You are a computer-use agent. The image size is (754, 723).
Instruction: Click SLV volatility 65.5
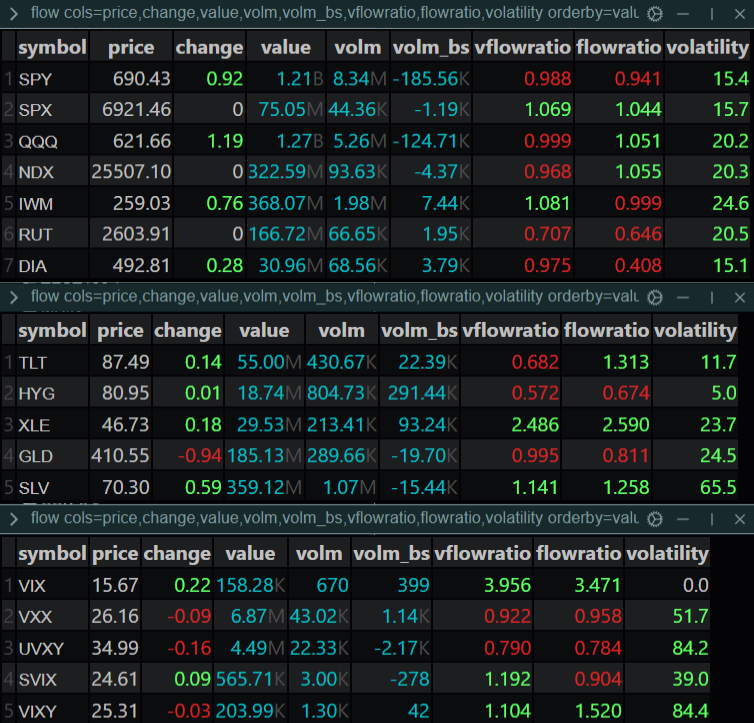718,487
